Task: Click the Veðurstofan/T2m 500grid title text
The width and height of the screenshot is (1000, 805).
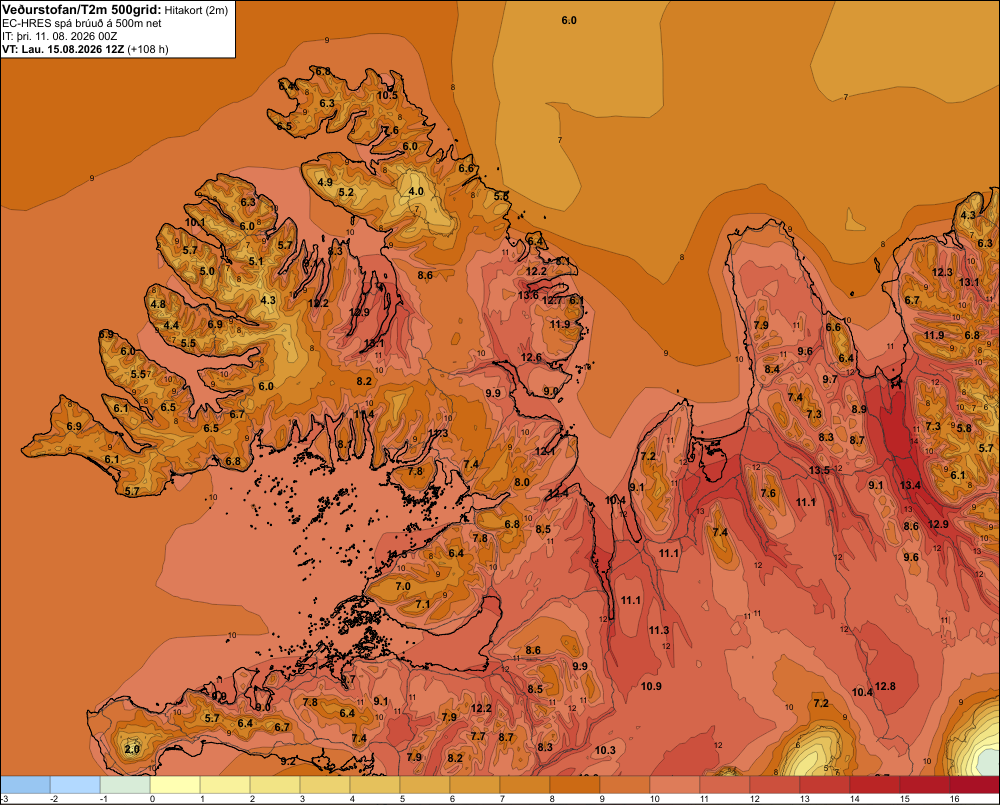Action: [x=82, y=10]
